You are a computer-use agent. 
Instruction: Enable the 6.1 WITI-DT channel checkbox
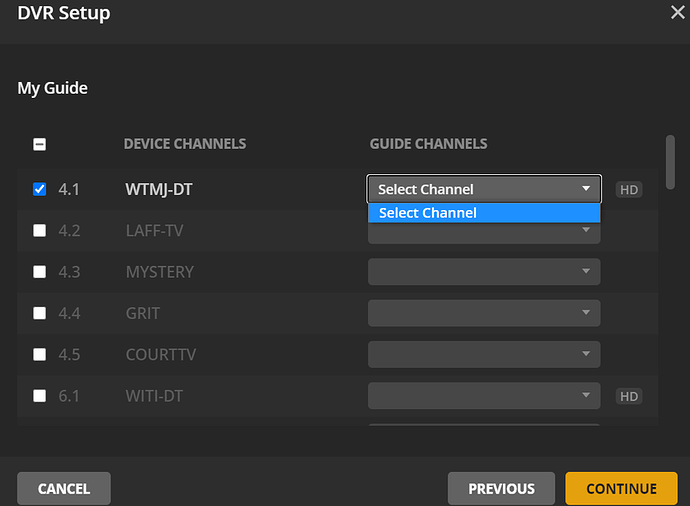[40, 395]
